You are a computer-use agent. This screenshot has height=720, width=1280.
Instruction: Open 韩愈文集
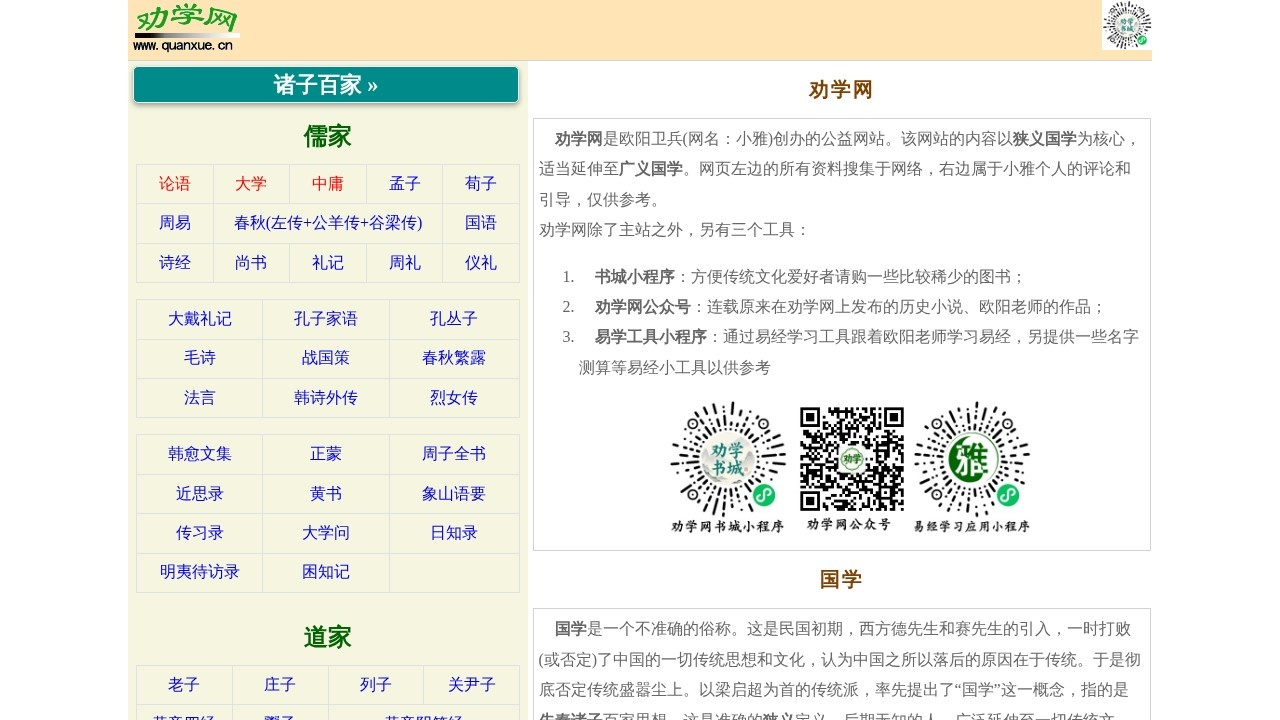point(200,454)
